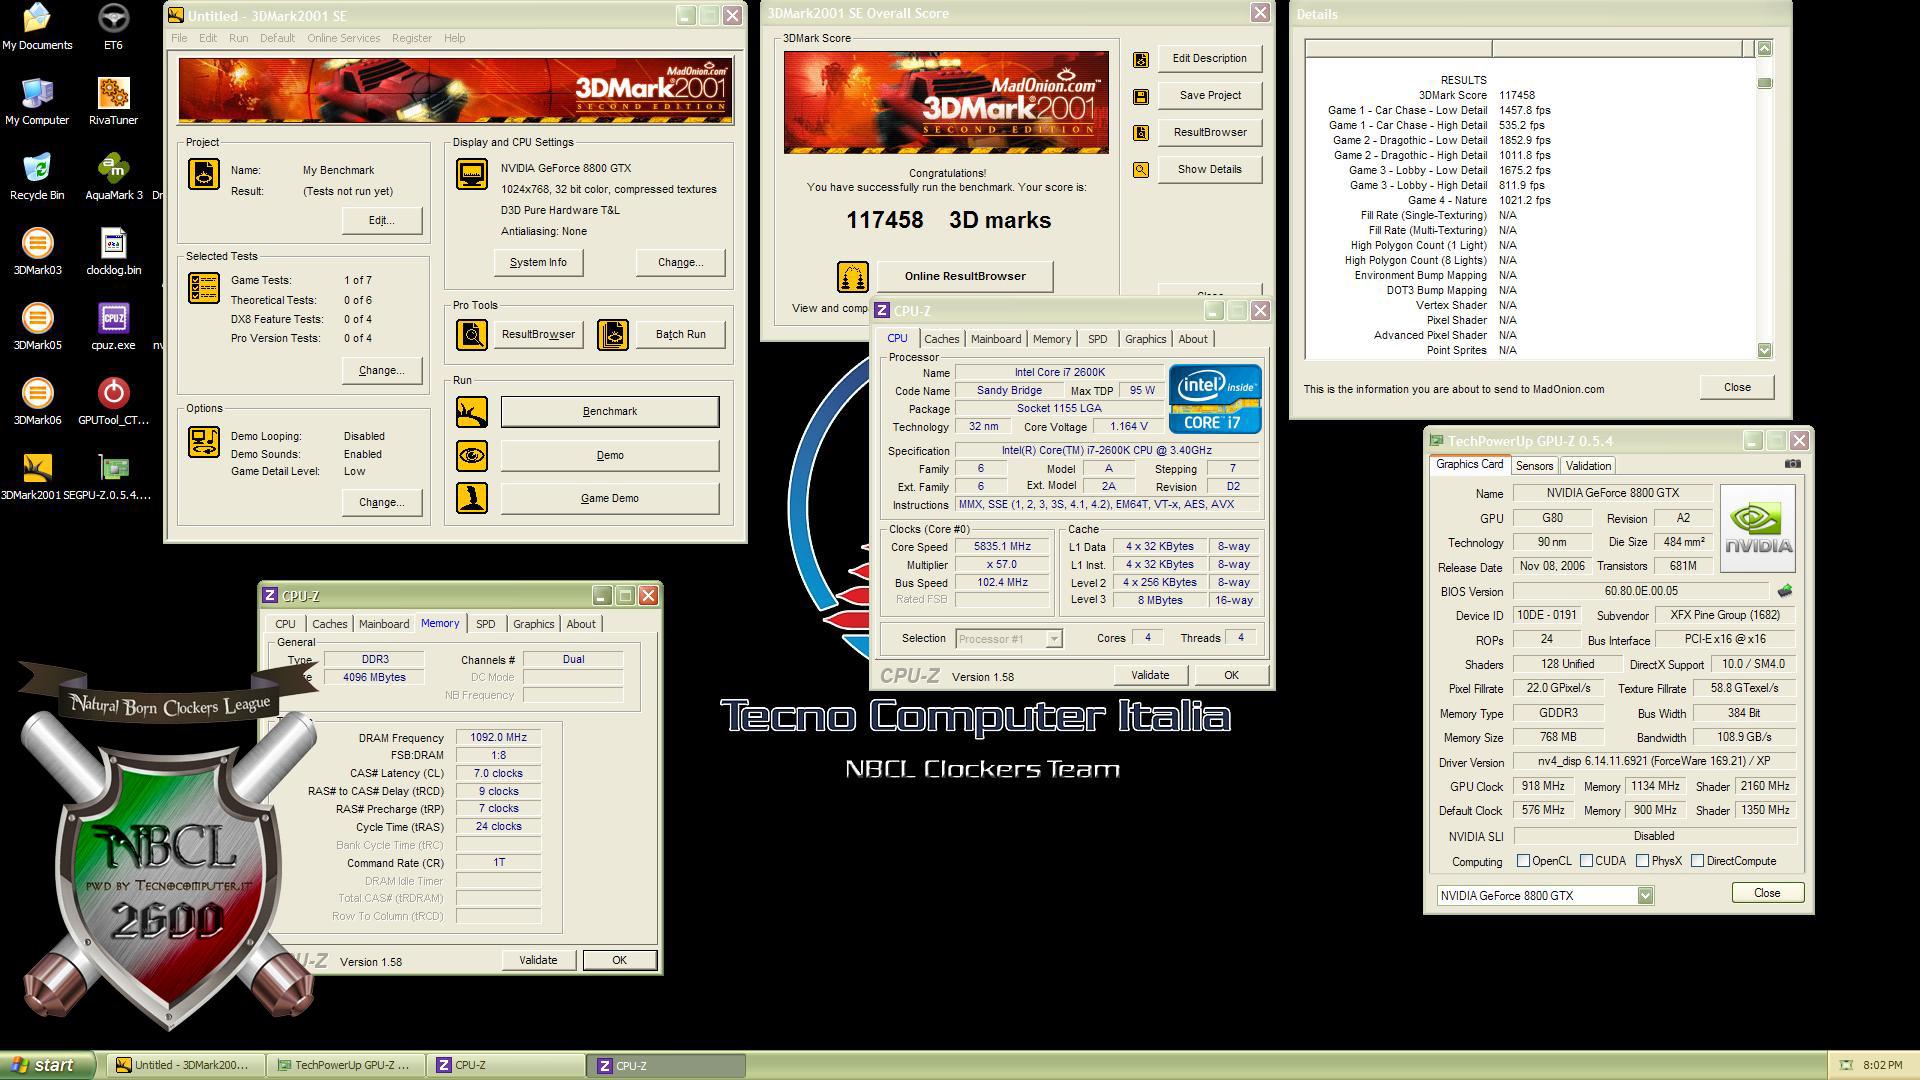Viewport: 1920px width, 1080px height.
Task: Click the Details list scrollbar thumb
Action: click(1764, 83)
